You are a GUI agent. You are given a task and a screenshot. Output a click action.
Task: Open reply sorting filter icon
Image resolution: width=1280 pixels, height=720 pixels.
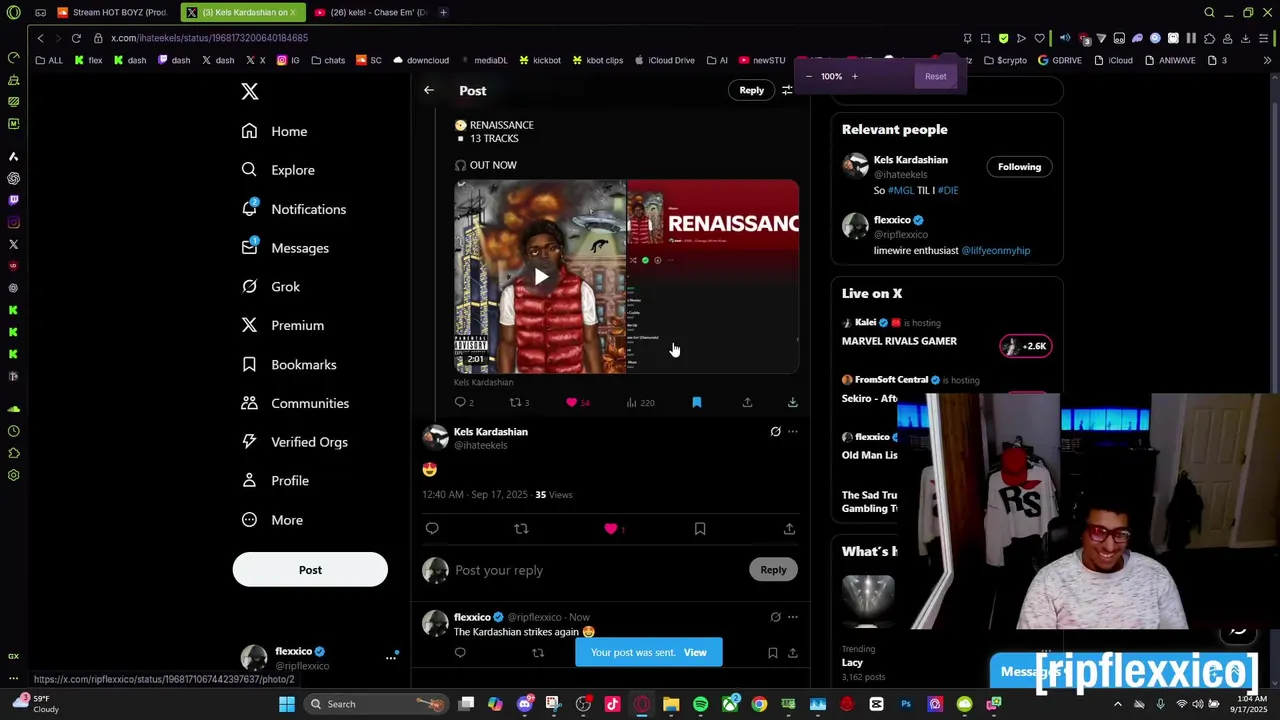(x=788, y=90)
